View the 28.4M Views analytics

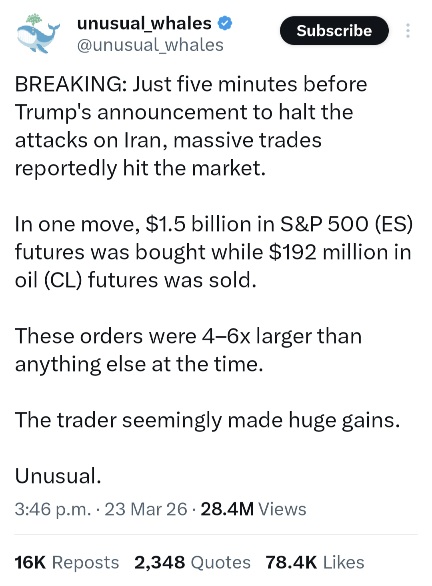[x=253, y=509]
